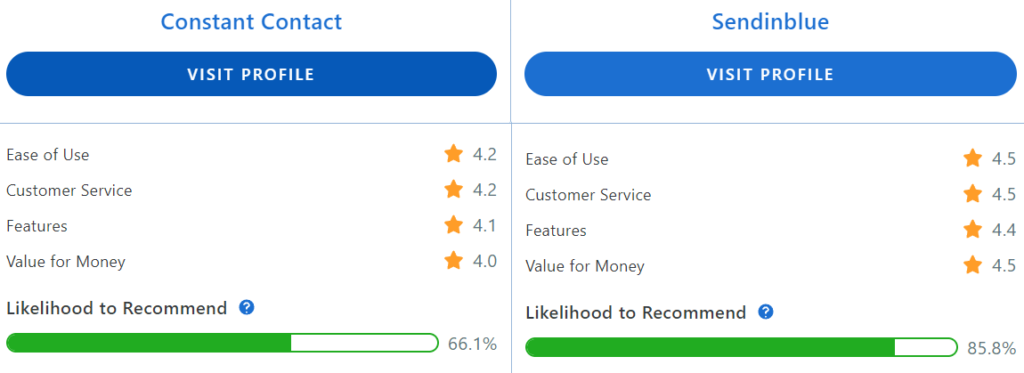Open the Constant Contact Visit Profile button
This screenshot has height=373, width=1024.
click(251, 74)
